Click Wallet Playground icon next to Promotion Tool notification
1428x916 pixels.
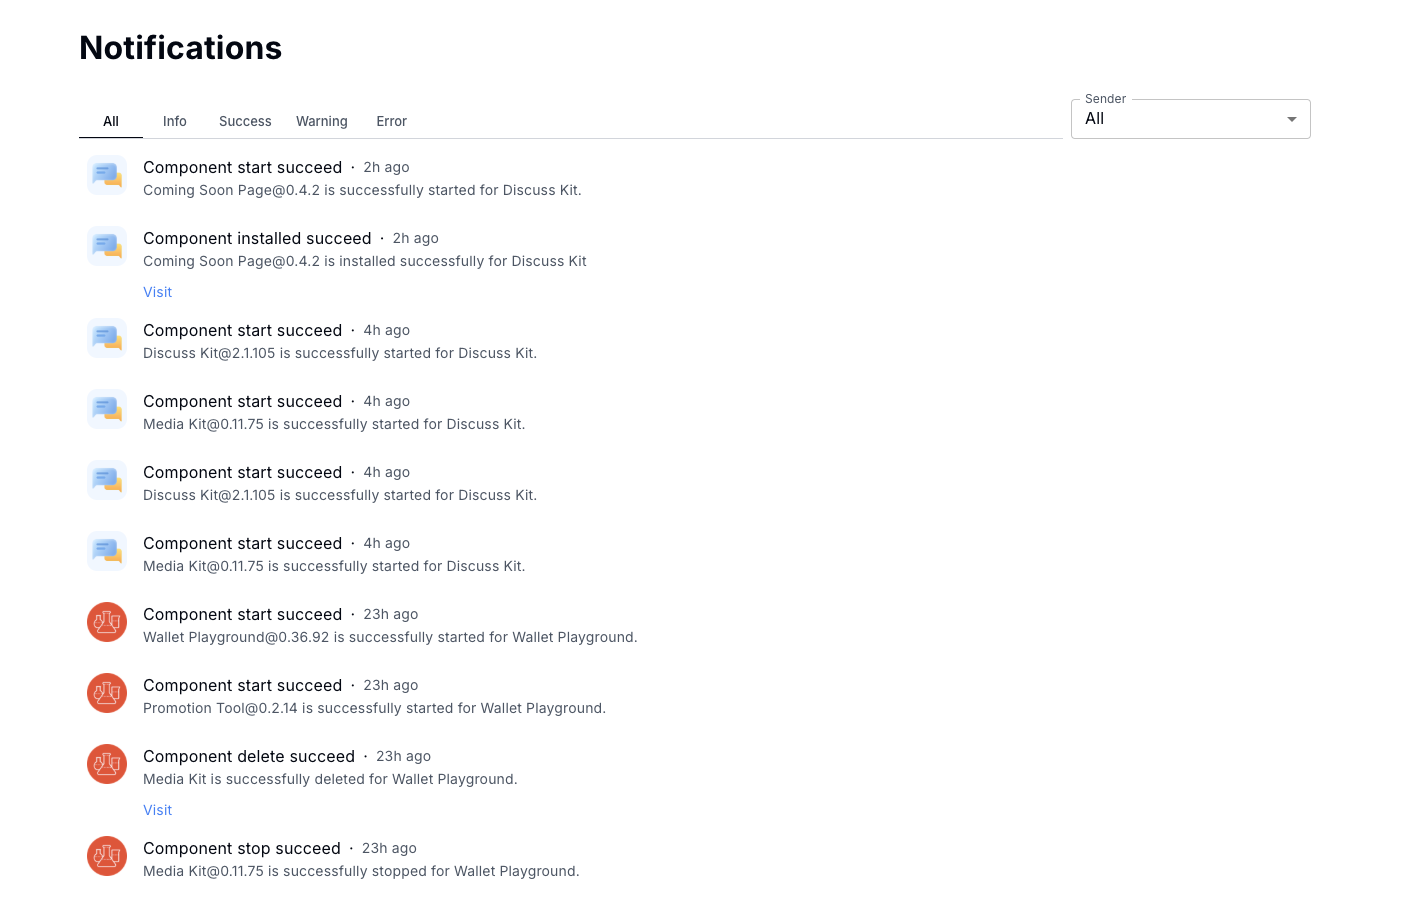(x=107, y=693)
